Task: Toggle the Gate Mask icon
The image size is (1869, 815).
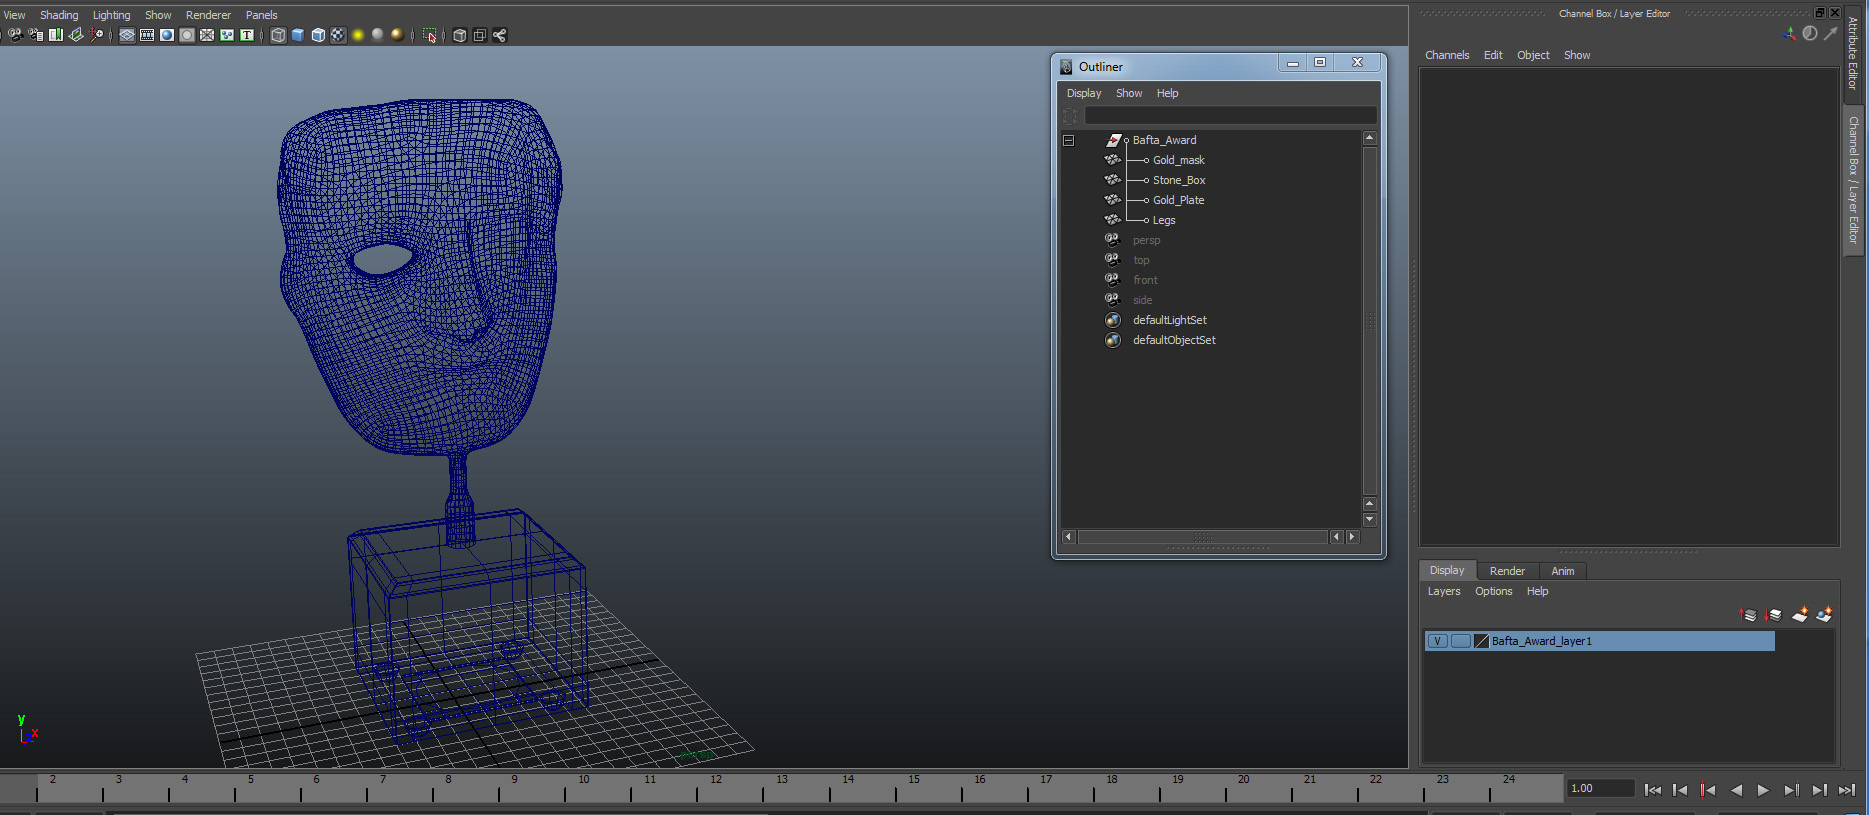Action: pyautogui.click(x=187, y=35)
